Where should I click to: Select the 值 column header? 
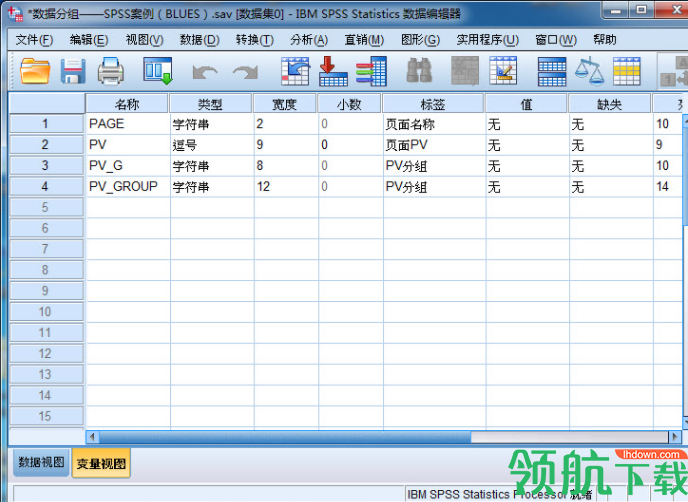(526, 104)
